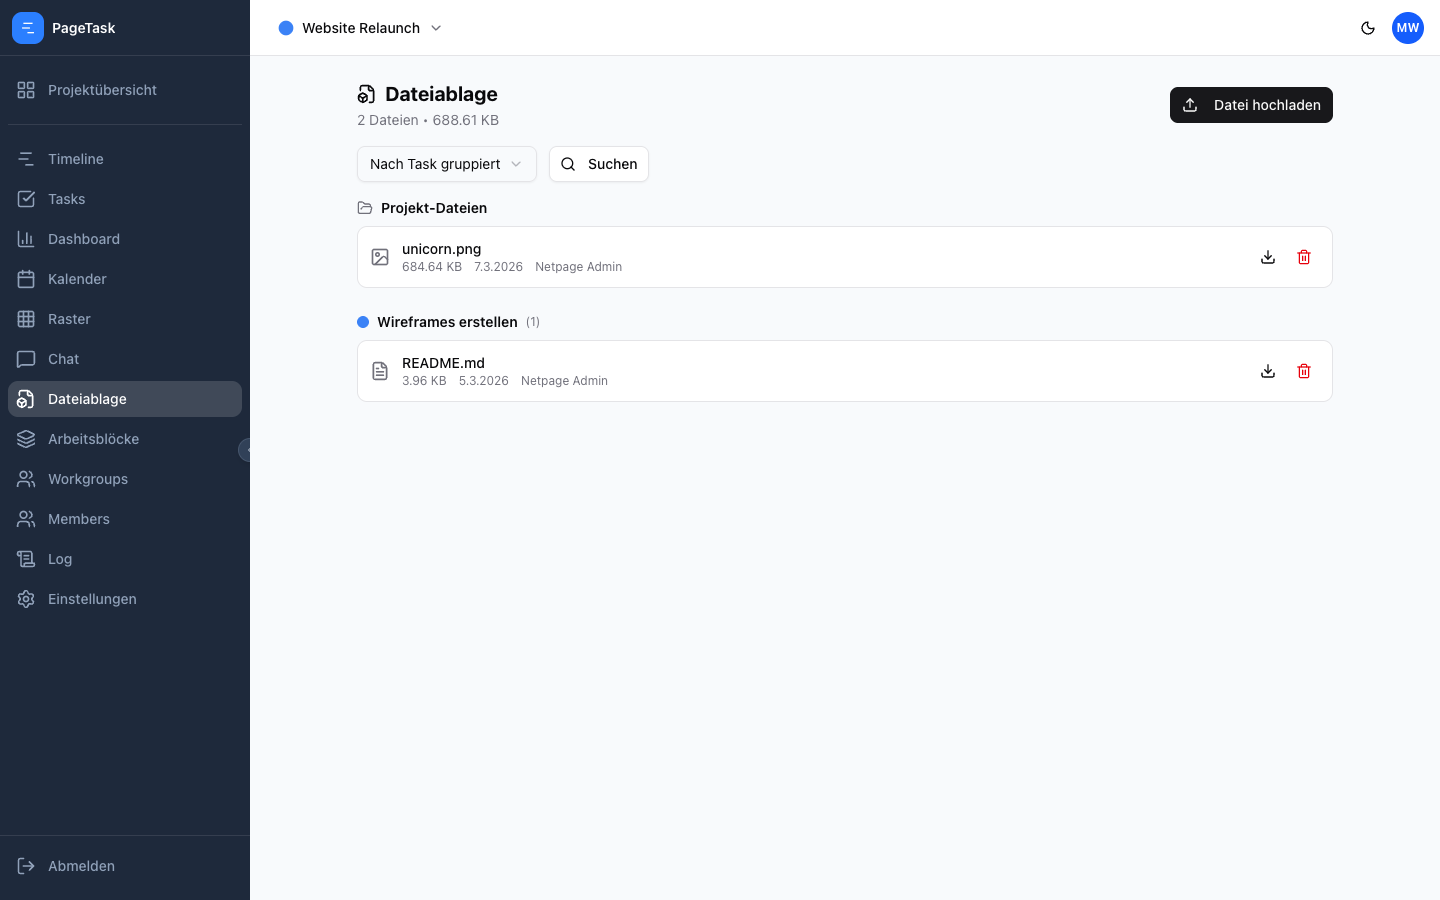Click the PageTask logo icon
The width and height of the screenshot is (1440, 900).
point(28,28)
